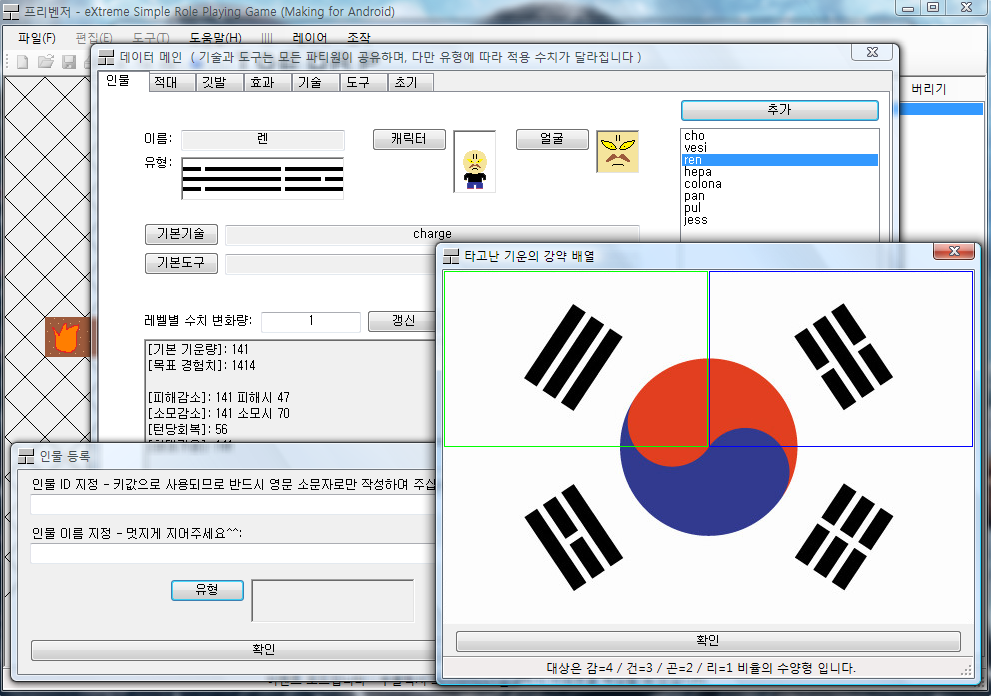Click the [피해감소]: 141 피해시 47 line

coord(219,398)
